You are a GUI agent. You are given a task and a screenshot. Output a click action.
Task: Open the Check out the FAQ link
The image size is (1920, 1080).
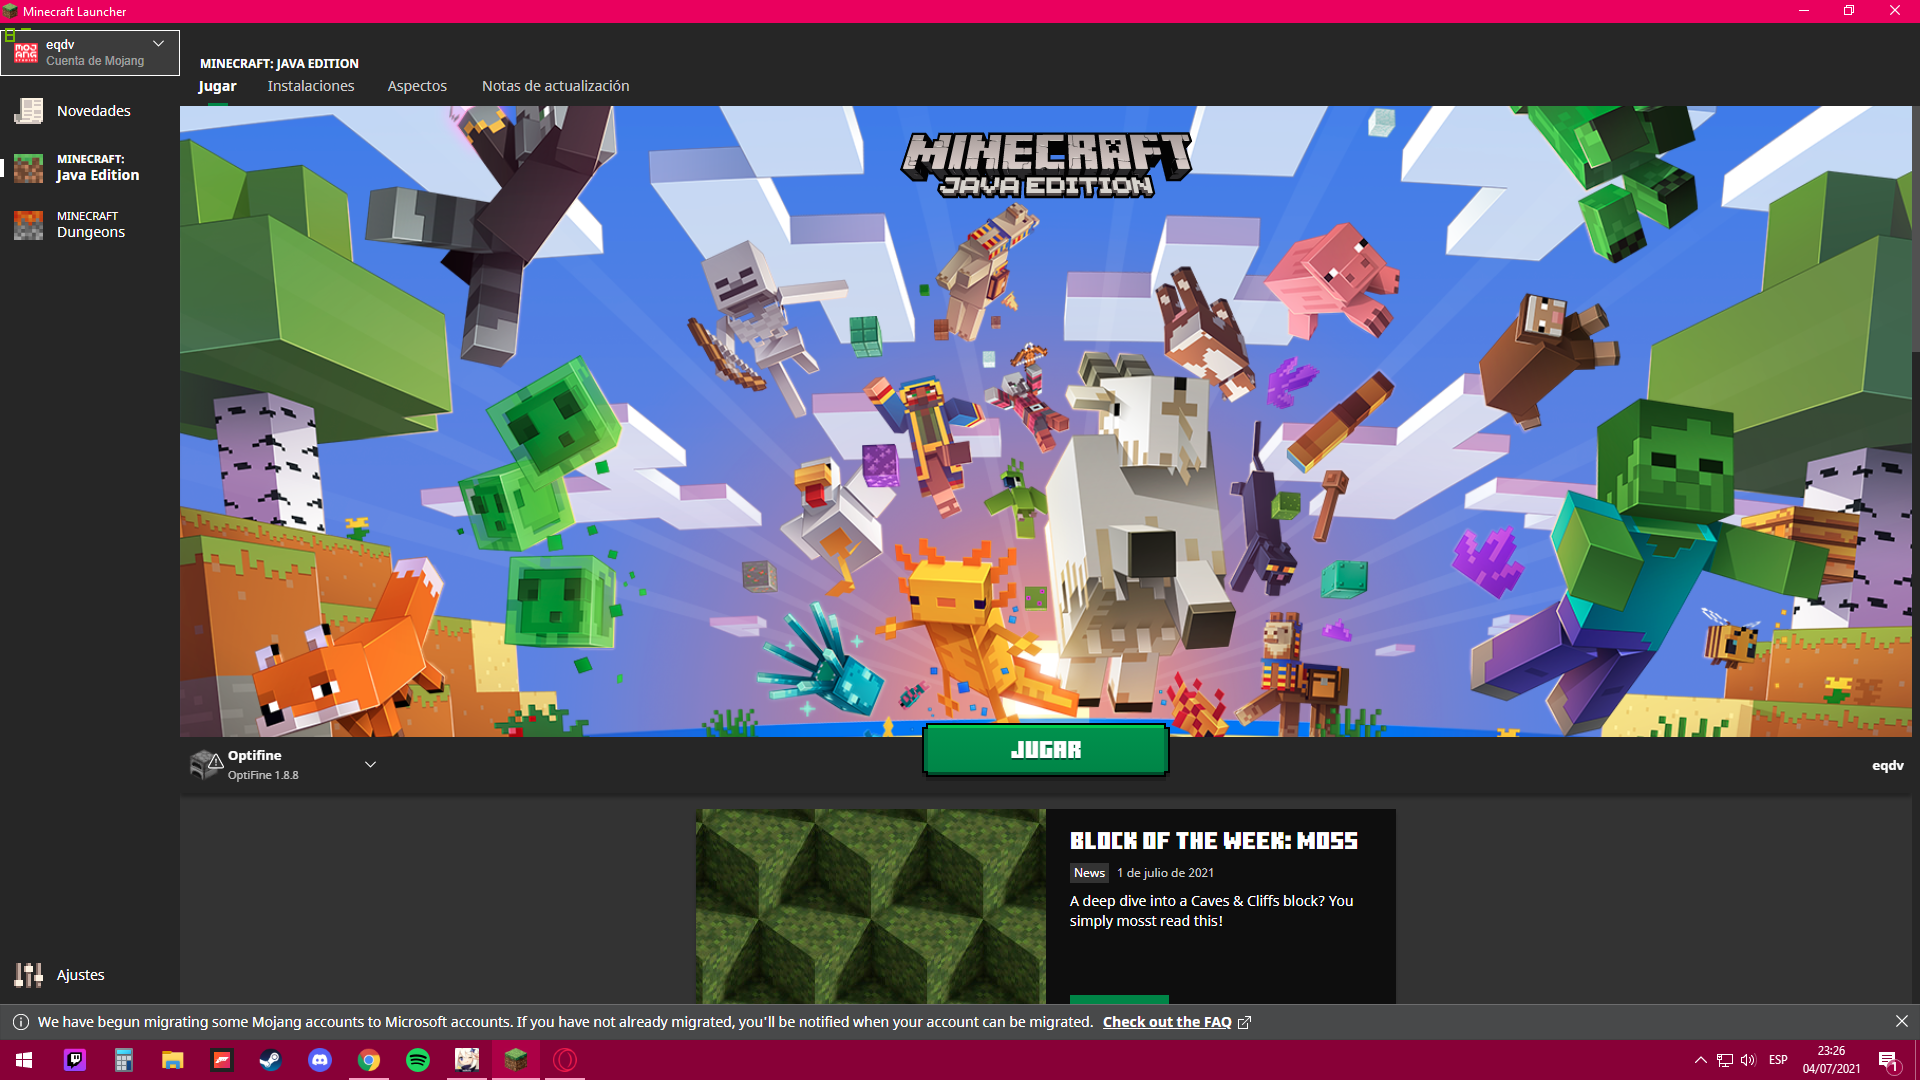[x=1167, y=1022]
